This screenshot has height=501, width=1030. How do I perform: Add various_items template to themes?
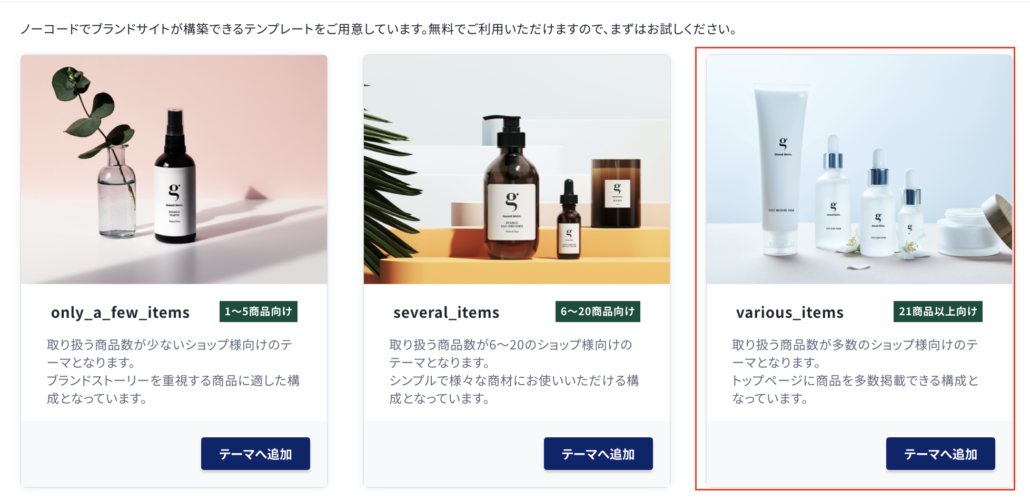940,454
